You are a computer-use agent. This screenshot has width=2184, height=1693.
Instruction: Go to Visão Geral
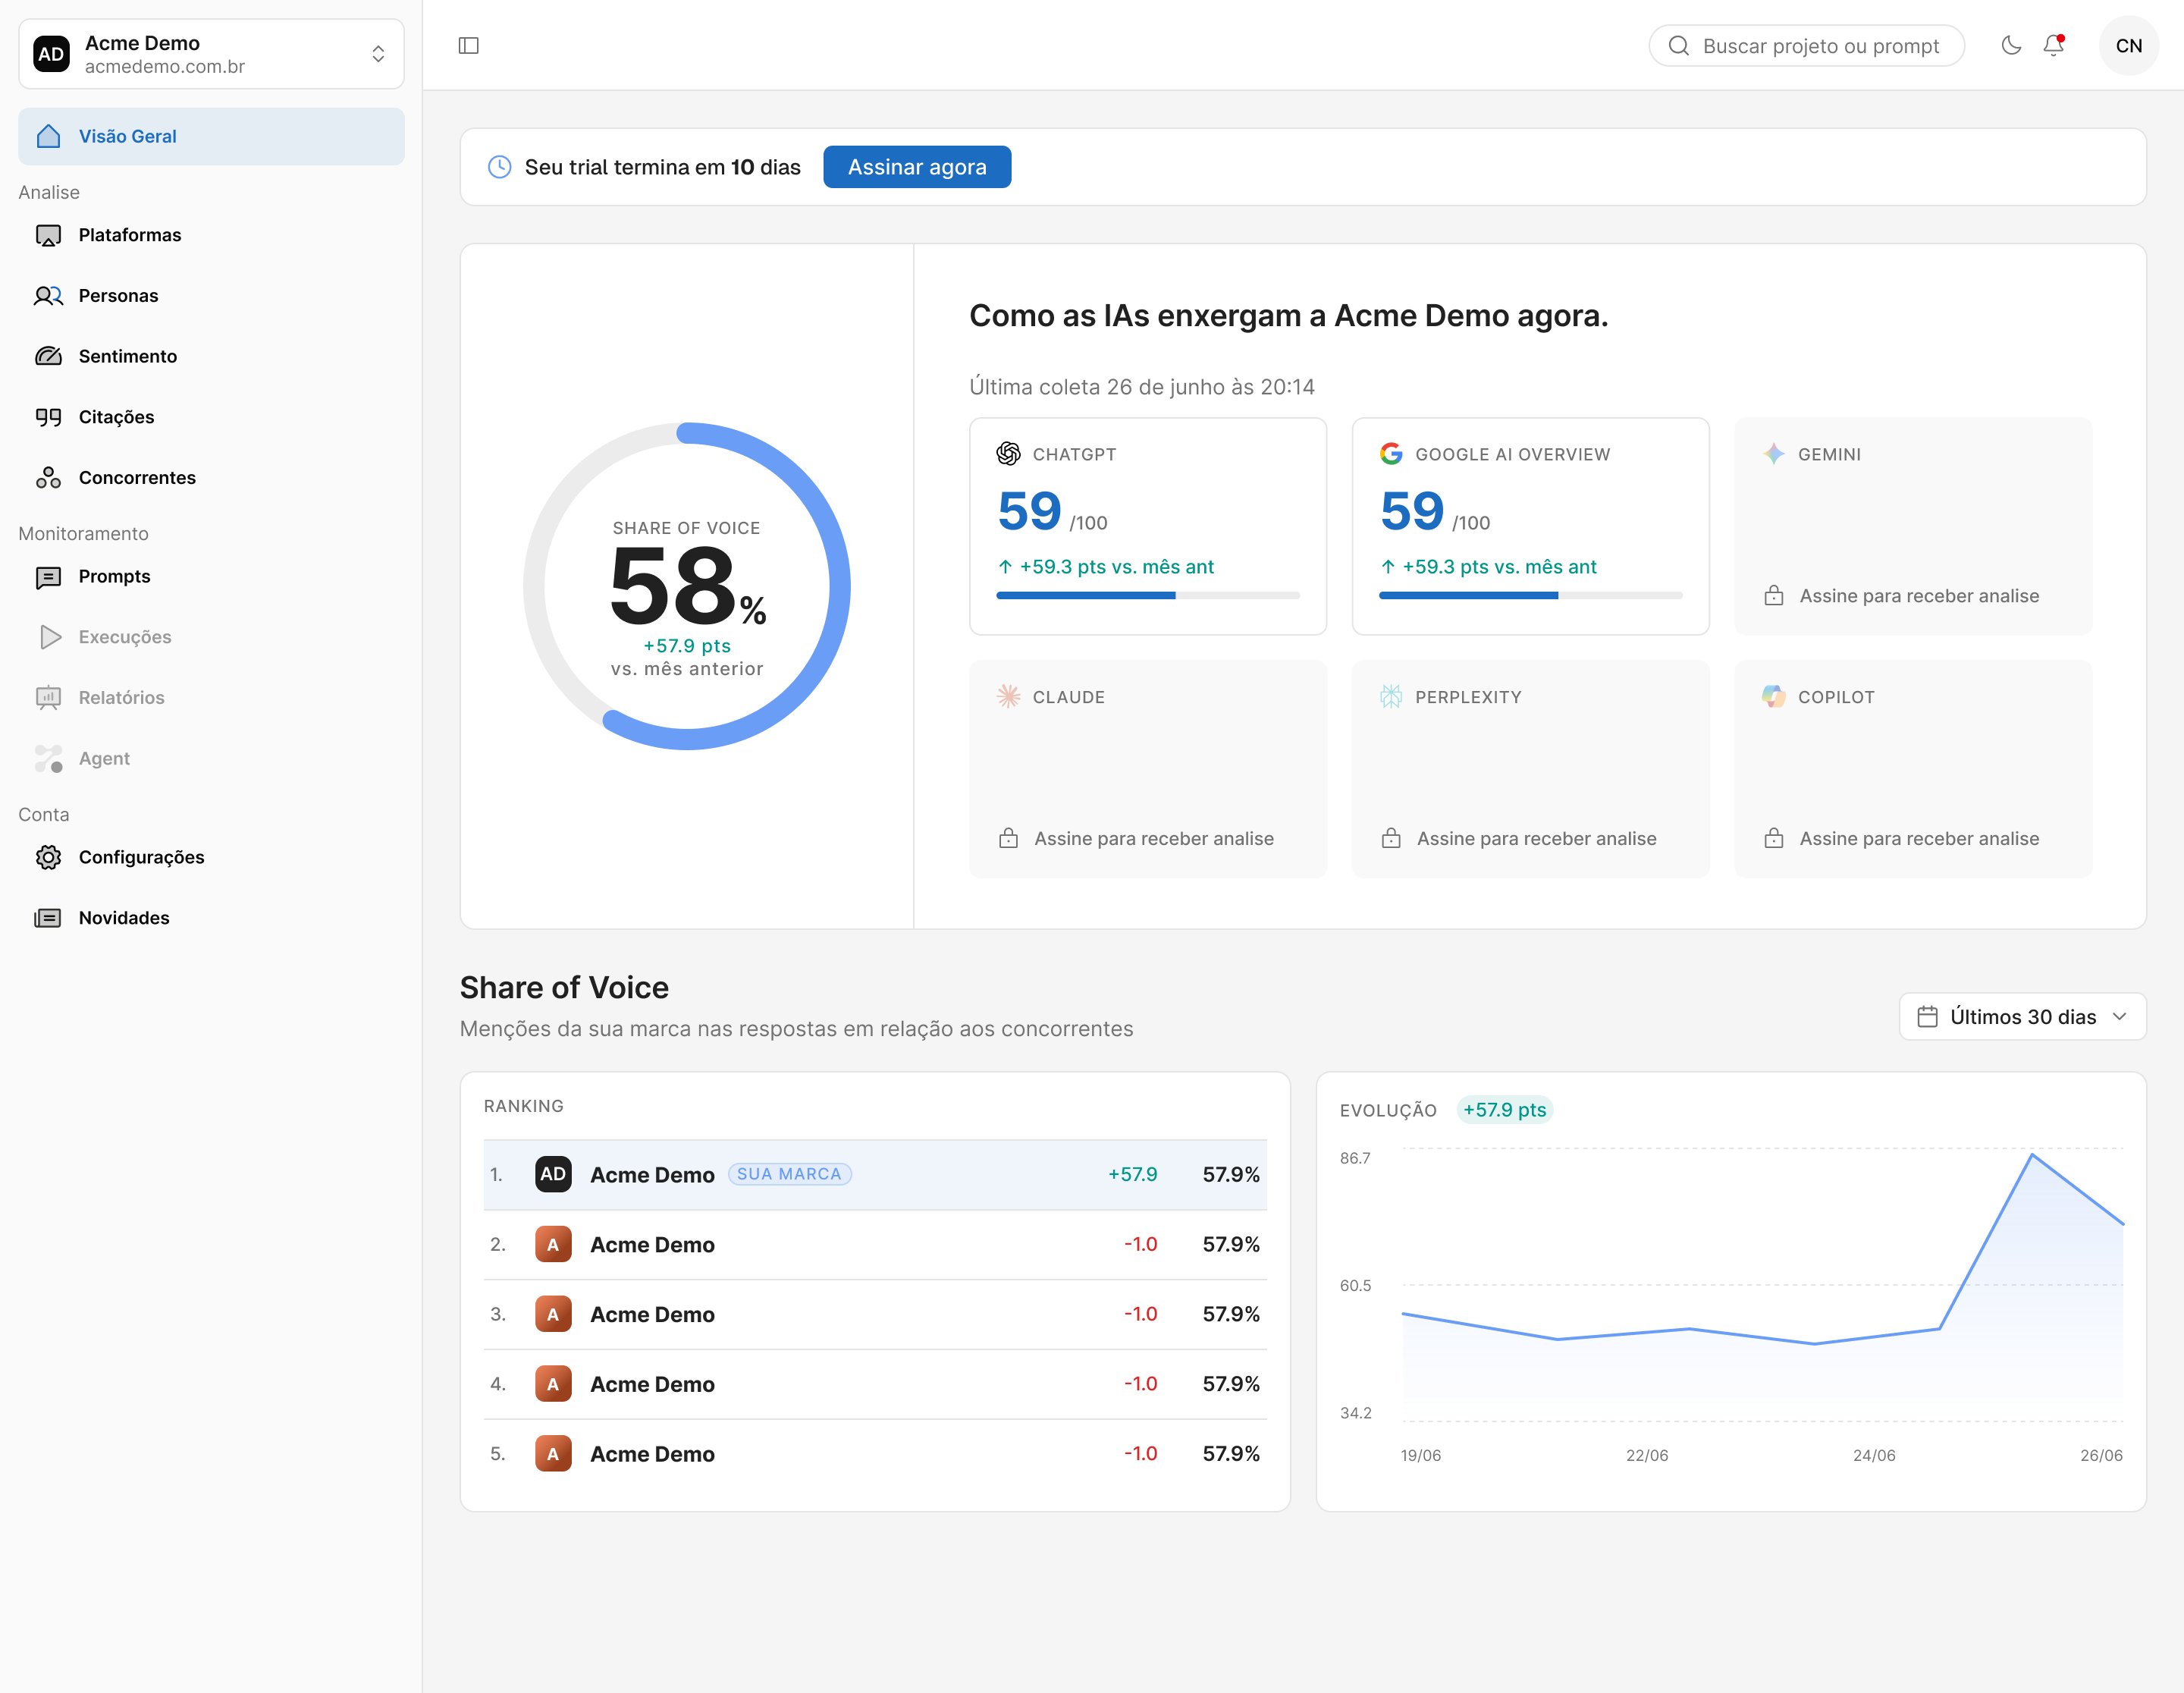[211, 136]
